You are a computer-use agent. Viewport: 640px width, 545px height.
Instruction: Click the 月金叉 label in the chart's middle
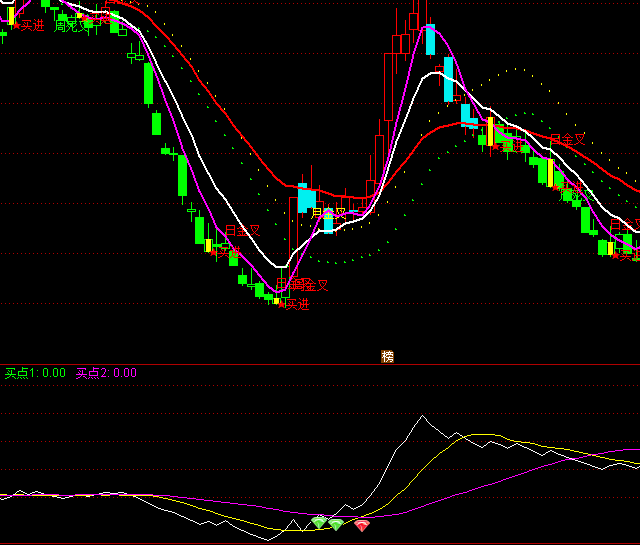tap(328, 213)
